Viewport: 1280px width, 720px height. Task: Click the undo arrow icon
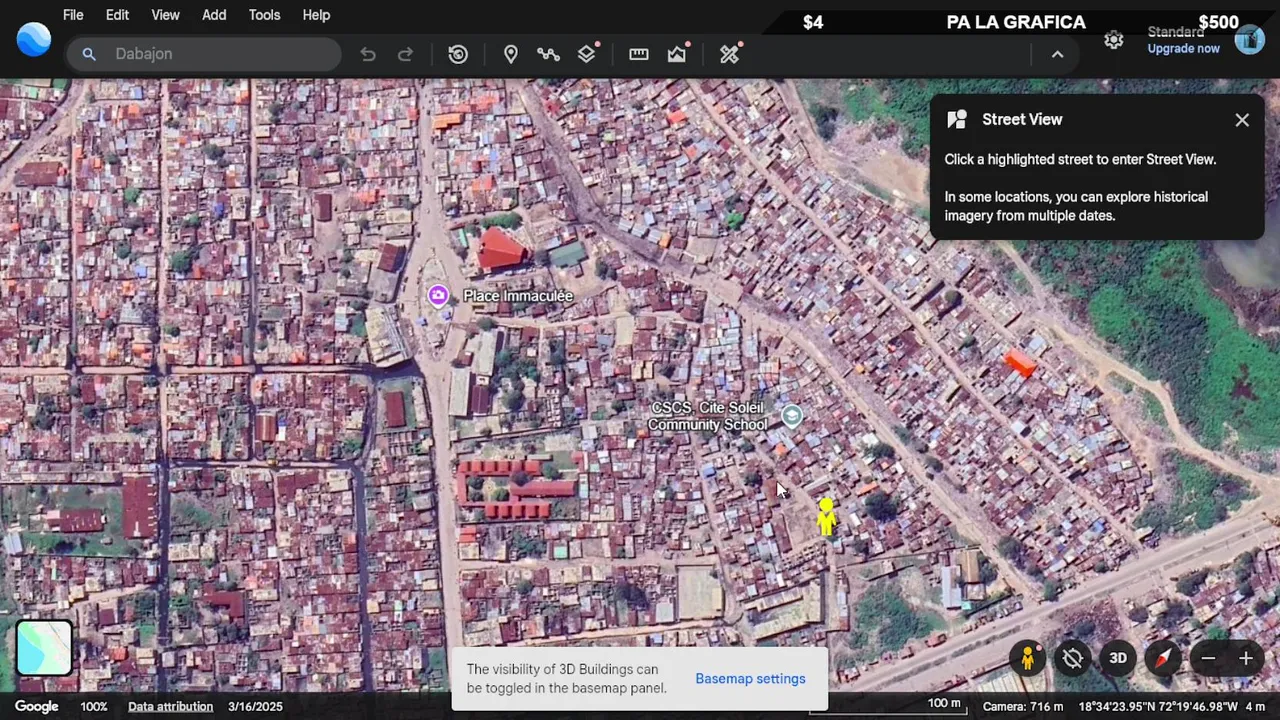(x=368, y=54)
